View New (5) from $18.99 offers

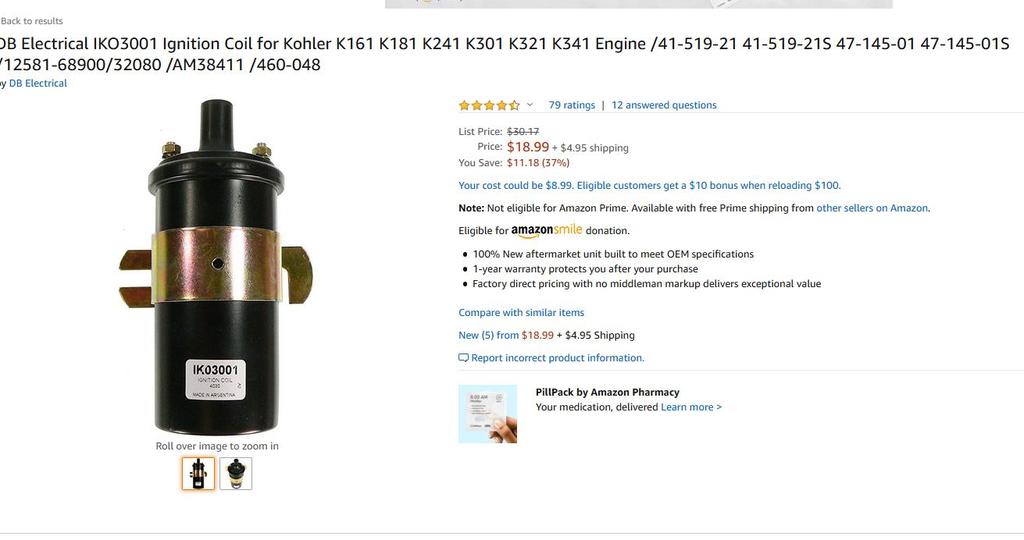pos(506,335)
